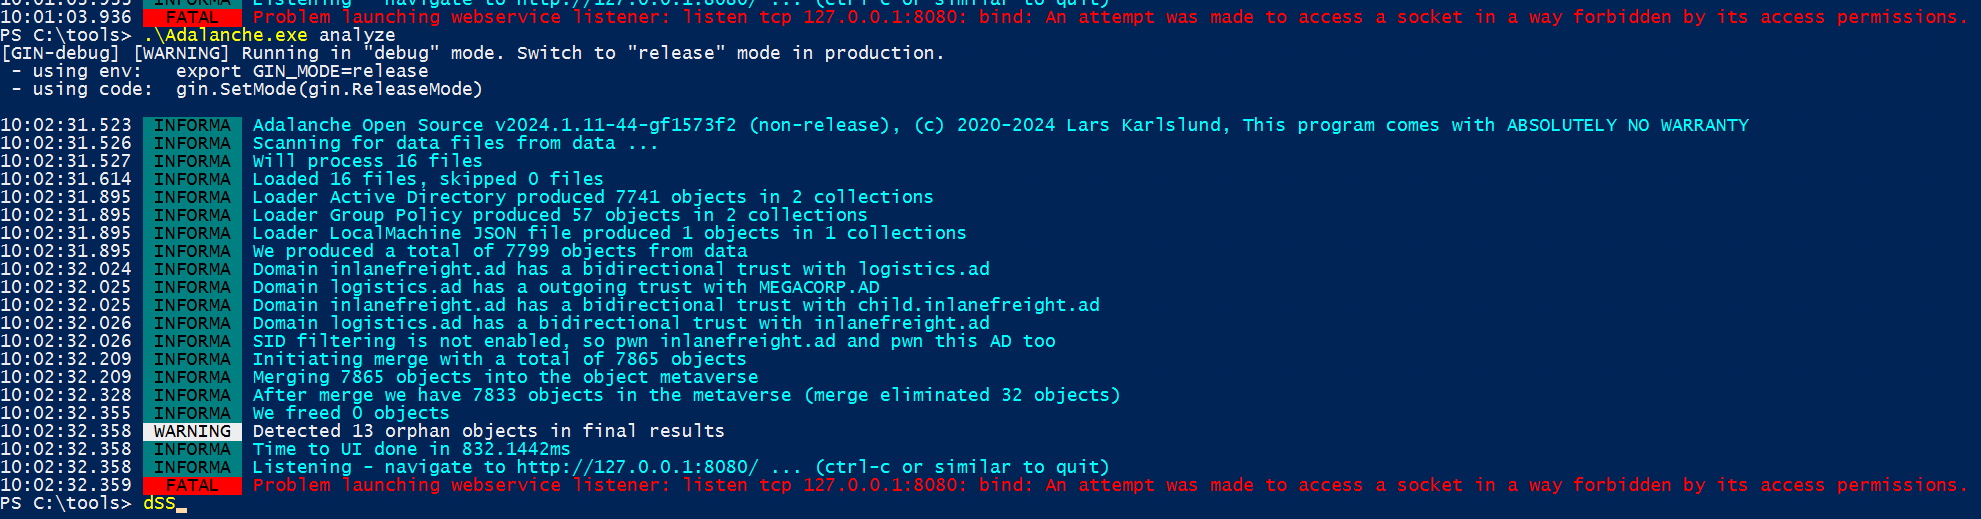Click the 'export GIN_MODE=release' text
The width and height of the screenshot is (1981, 519).
coord(302,71)
